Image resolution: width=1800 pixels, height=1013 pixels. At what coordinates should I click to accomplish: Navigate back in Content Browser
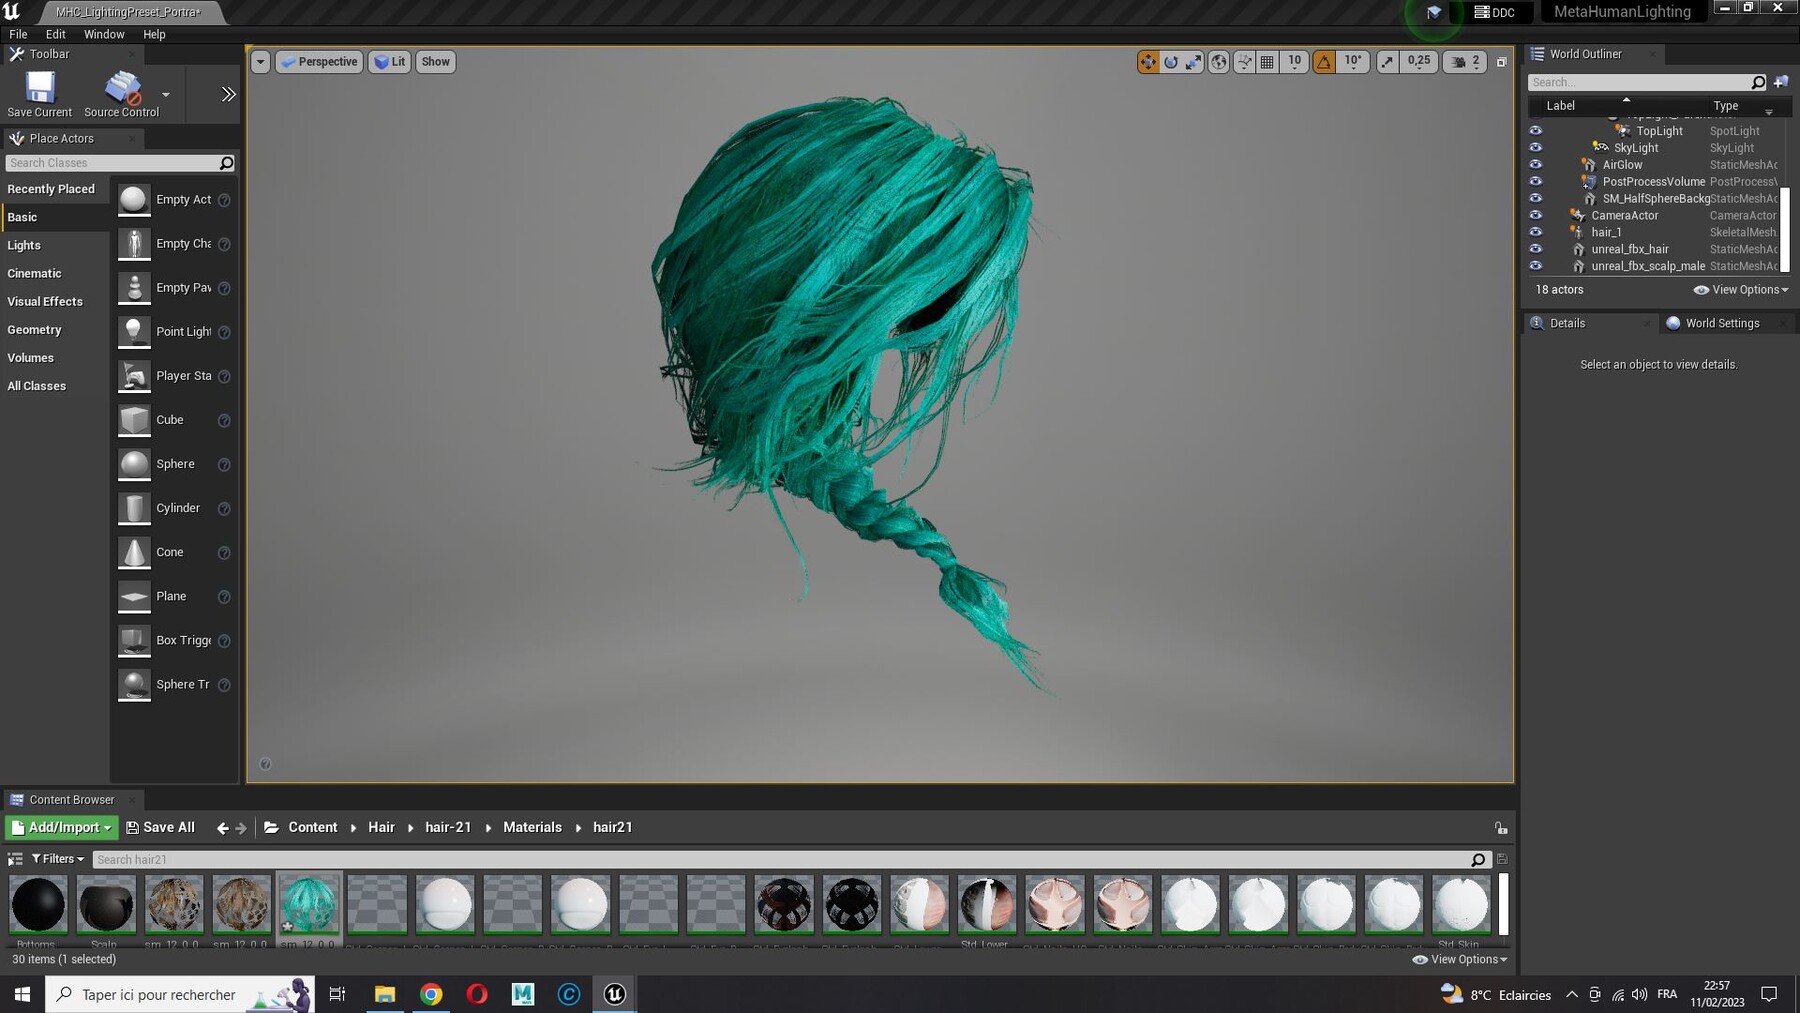222,828
